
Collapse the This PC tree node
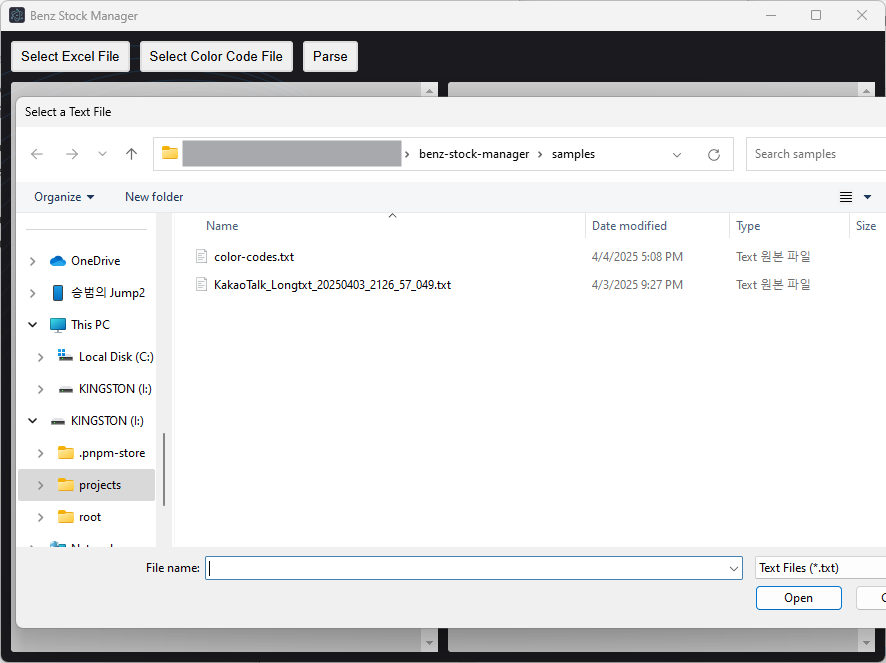tap(33, 325)
